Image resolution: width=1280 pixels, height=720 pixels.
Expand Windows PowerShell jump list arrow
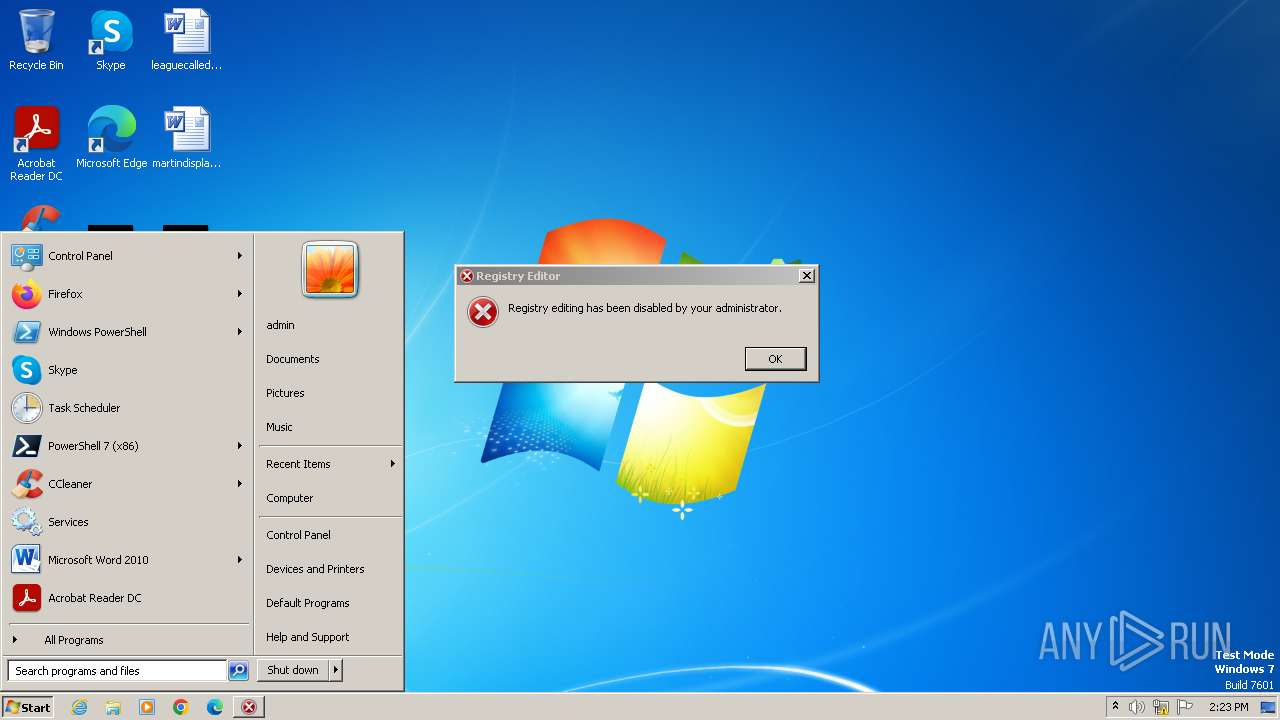click(240, 332)
